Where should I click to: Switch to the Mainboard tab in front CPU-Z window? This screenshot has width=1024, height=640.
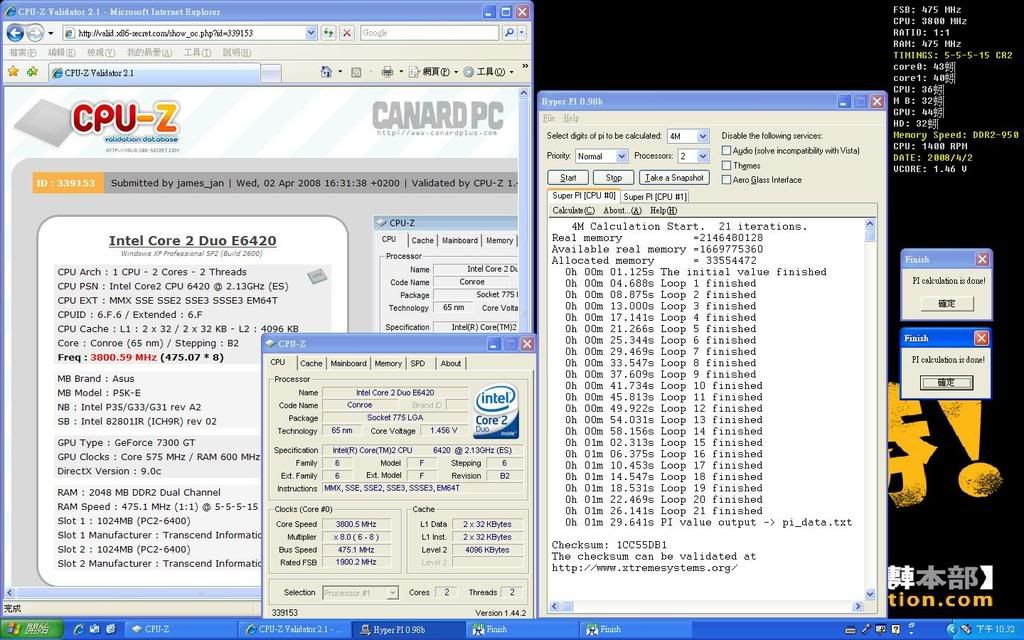348,364
